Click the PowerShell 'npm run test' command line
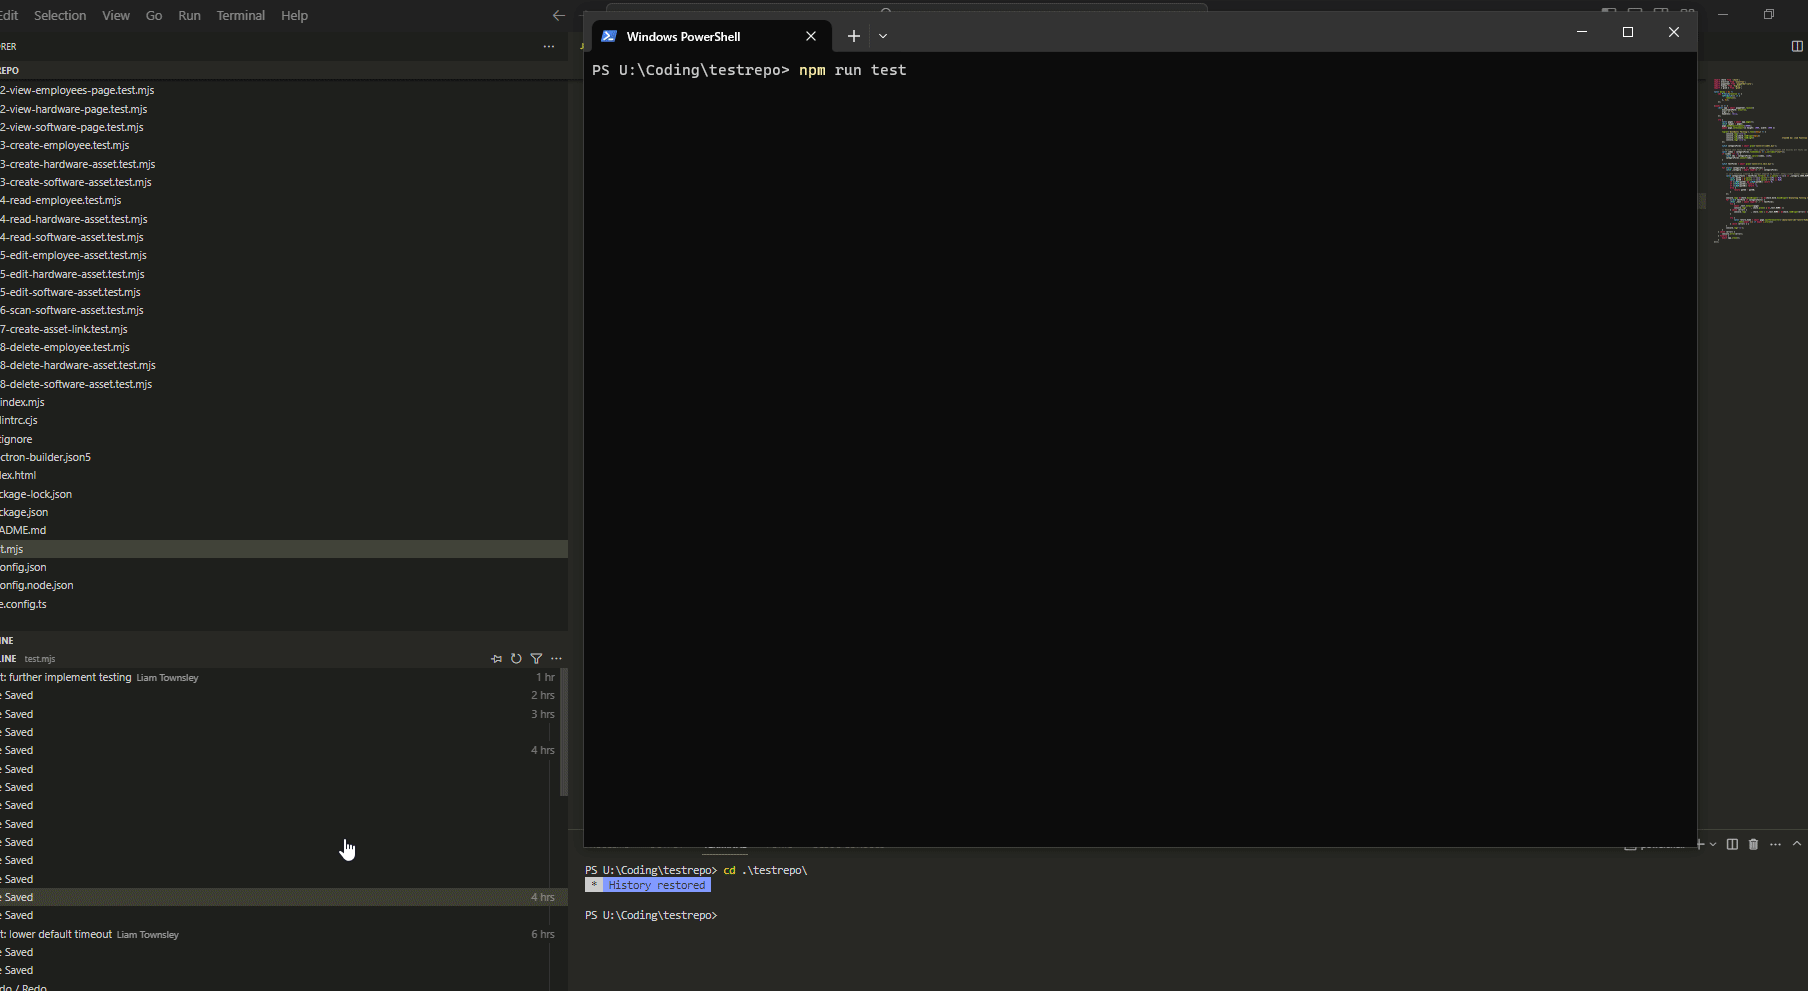 749,70
